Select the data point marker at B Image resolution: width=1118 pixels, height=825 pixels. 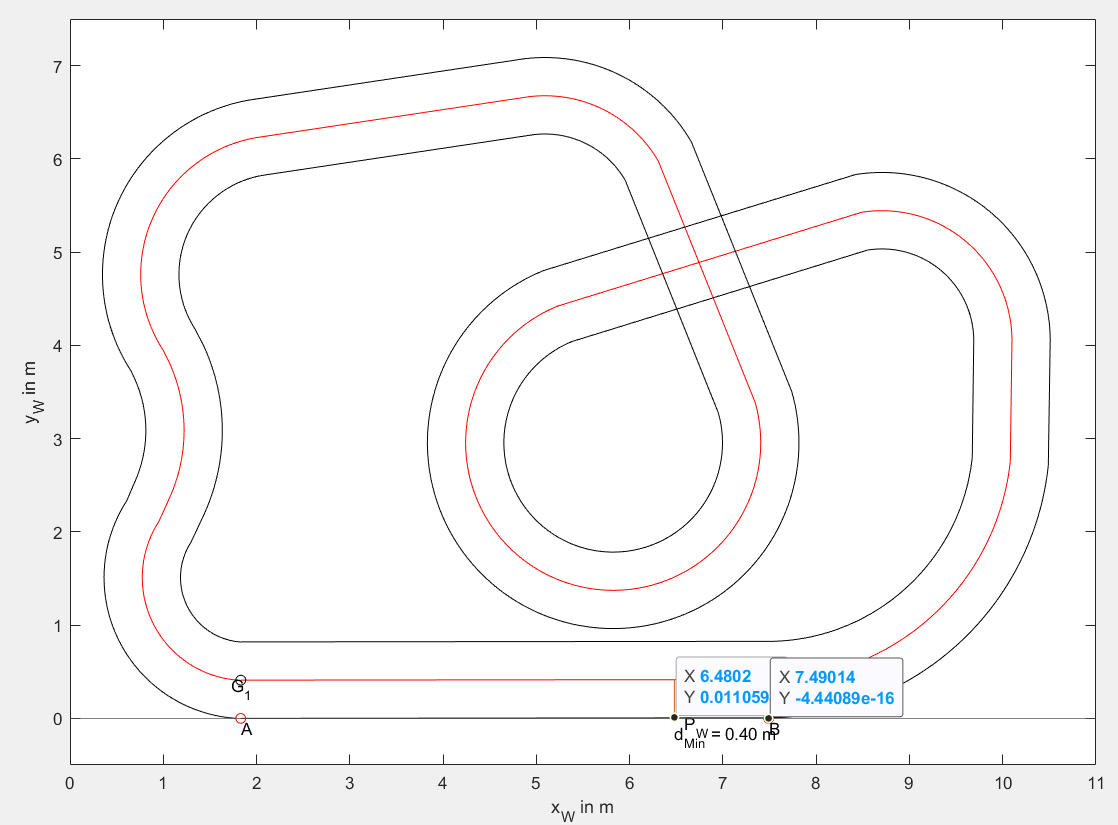(768, 718)
